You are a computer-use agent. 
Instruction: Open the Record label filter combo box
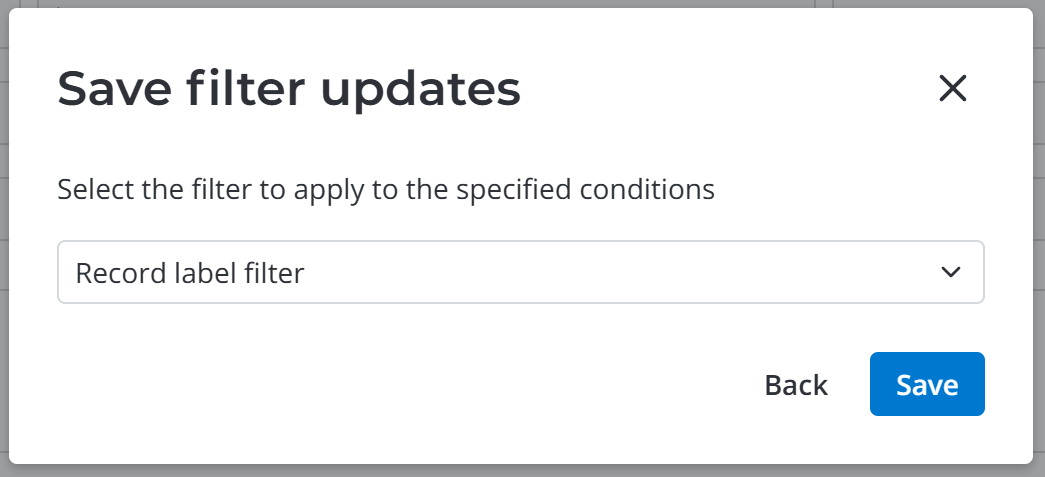pos(520,272)
